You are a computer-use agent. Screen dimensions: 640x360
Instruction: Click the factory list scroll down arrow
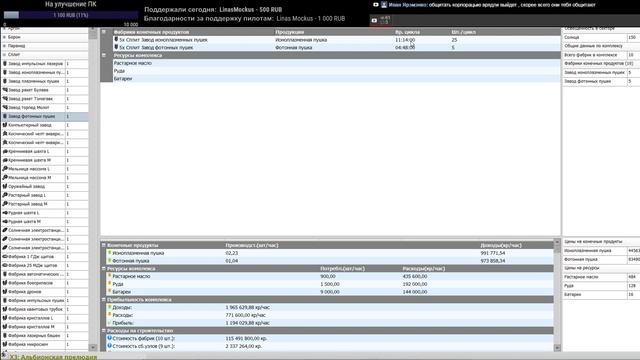[x=93, y=347]
